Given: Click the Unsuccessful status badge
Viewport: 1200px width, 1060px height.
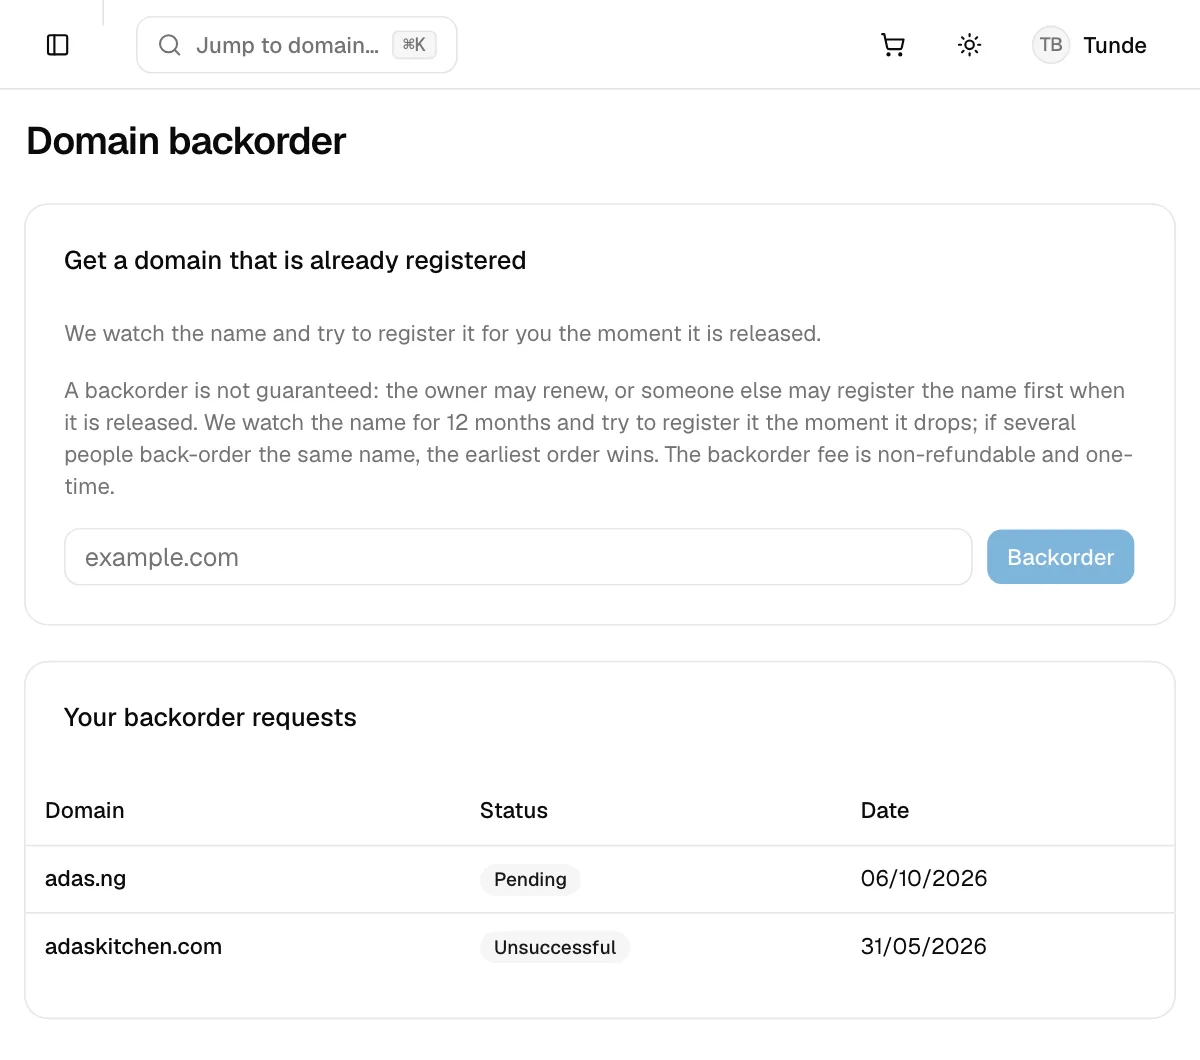Looking at the screenshot, I should [x=555, y=948].
